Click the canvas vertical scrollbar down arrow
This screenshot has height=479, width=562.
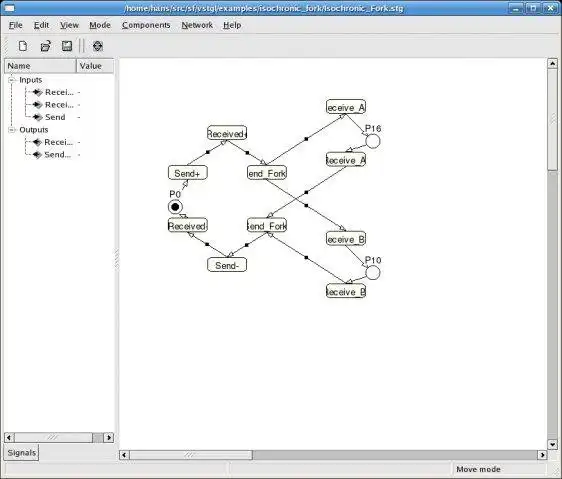coord(552,445)
